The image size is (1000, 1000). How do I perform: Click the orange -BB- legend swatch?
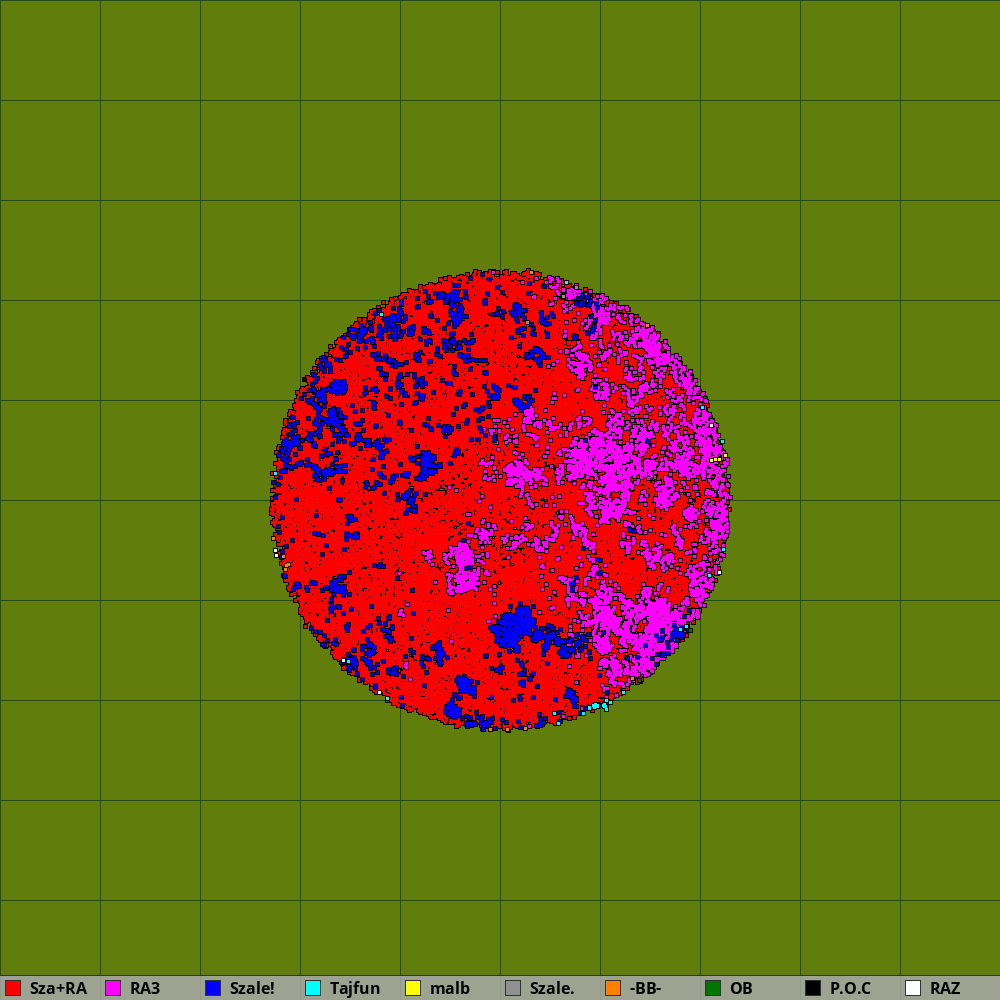click(613, 988)
